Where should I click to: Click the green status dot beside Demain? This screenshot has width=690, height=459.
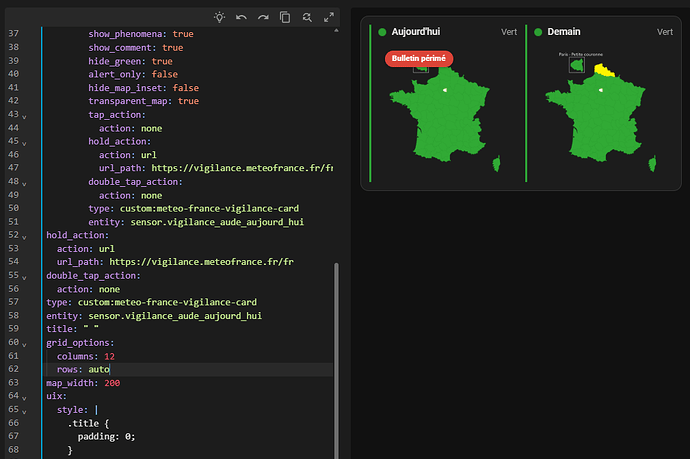tap(538, 32)
